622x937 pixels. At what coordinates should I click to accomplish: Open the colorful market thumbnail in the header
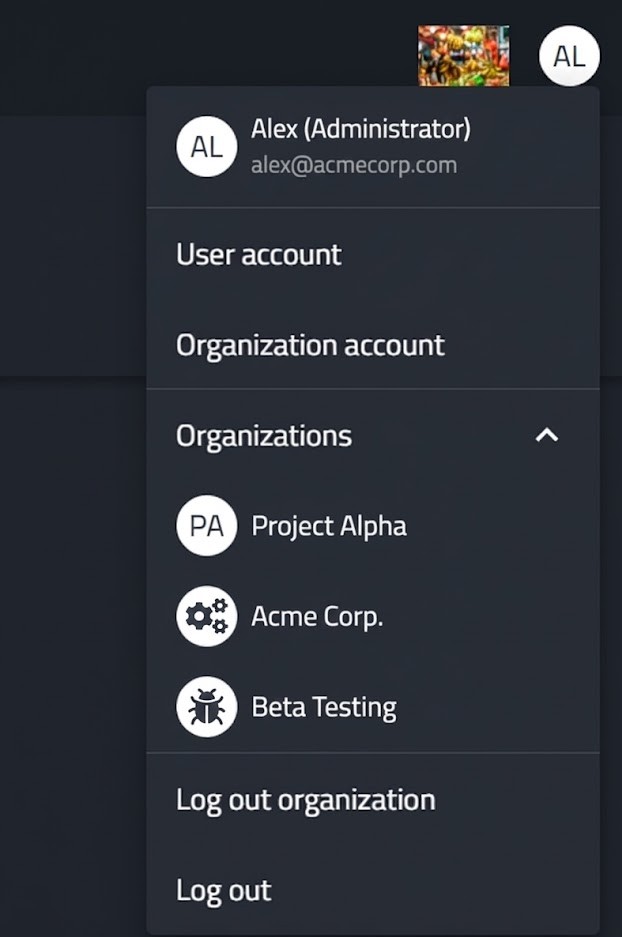[x=464, y=56]
